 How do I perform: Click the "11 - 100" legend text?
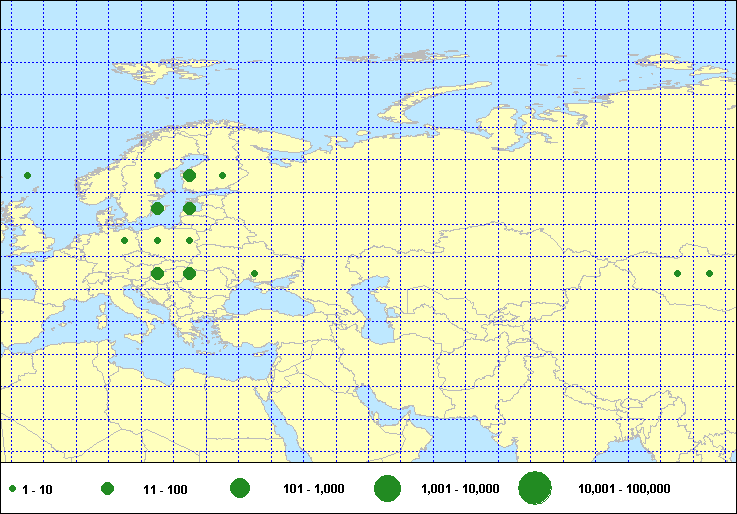(165, 490)
